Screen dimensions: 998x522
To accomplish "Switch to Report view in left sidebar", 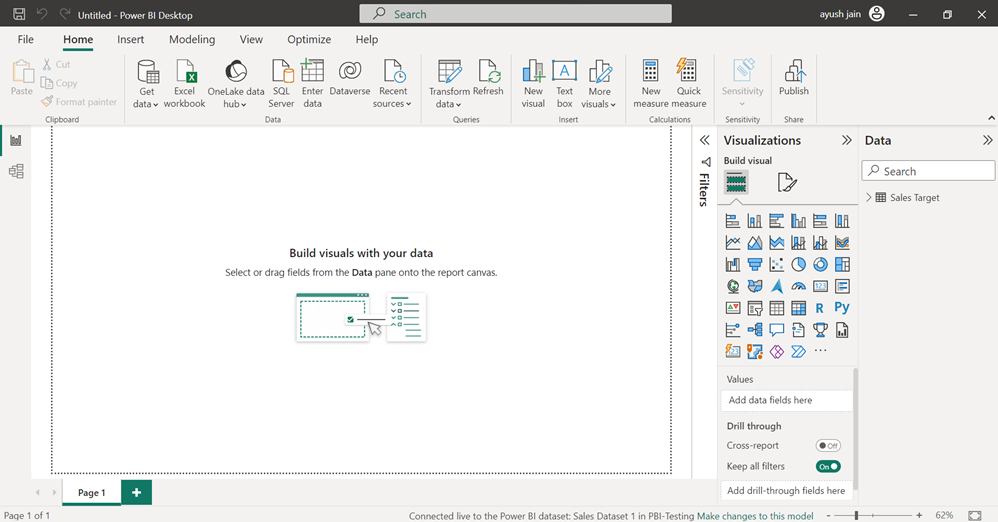I will tap(16, 140).
